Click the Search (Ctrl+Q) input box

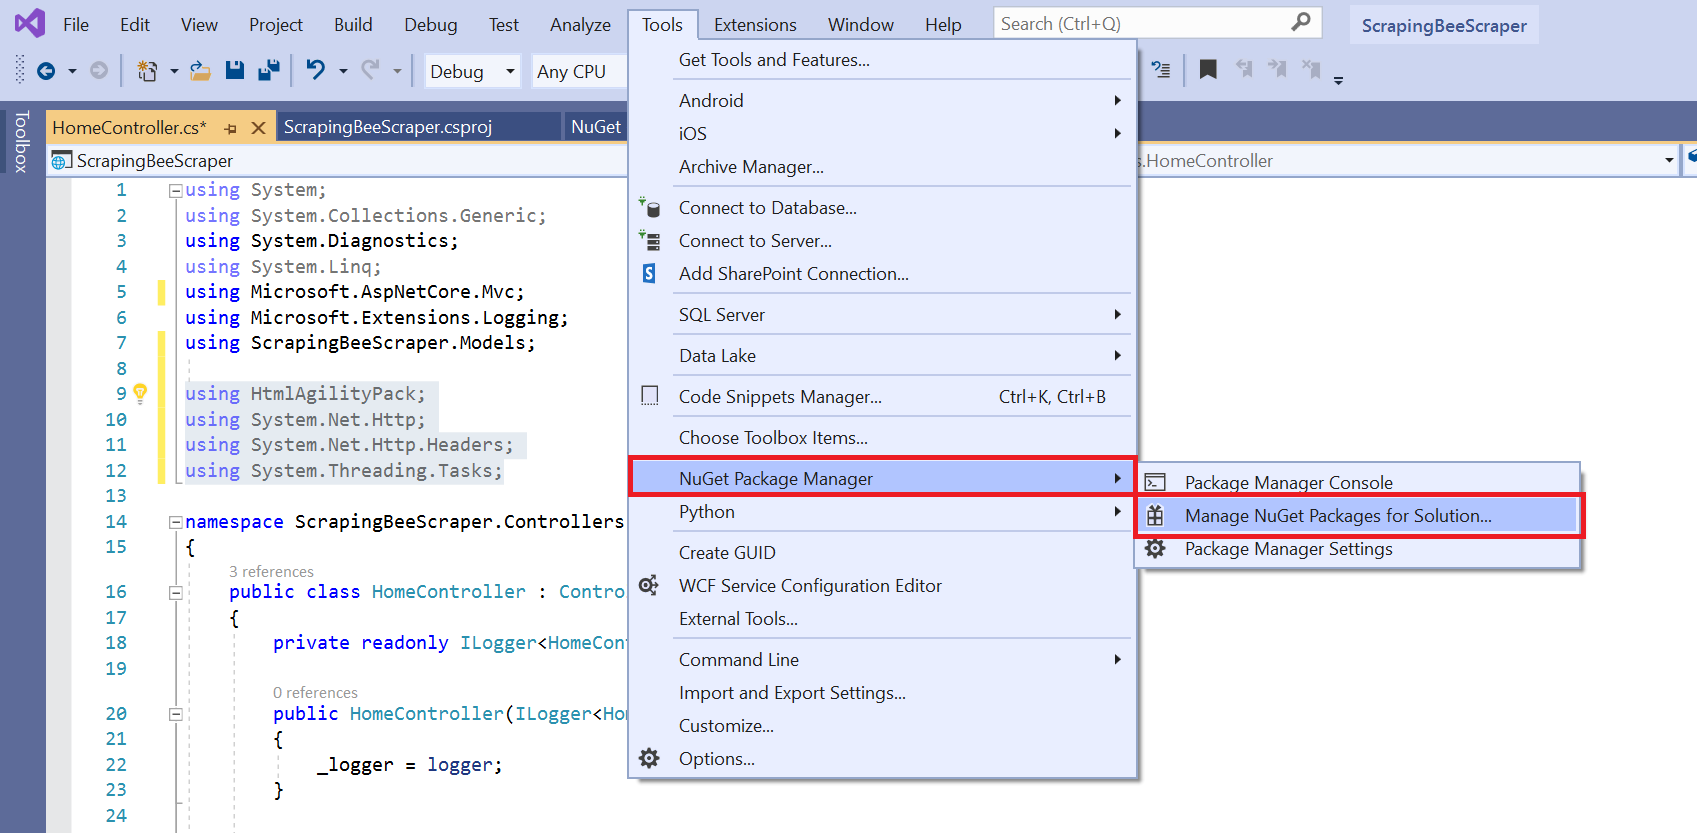[x=1157, y=23]
